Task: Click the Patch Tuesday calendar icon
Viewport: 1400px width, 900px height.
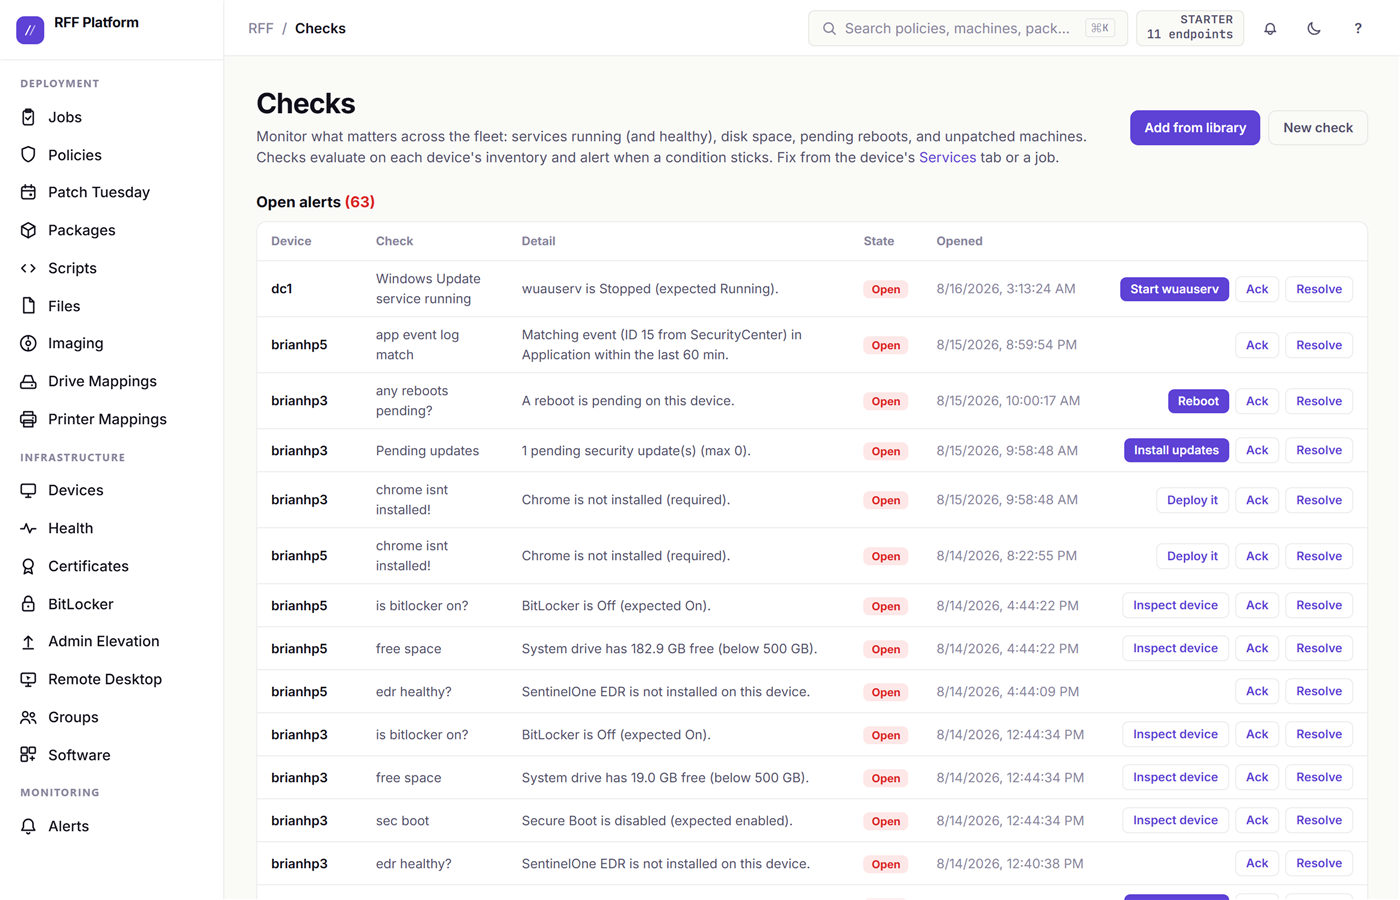Action: click(x=28, y=192)
